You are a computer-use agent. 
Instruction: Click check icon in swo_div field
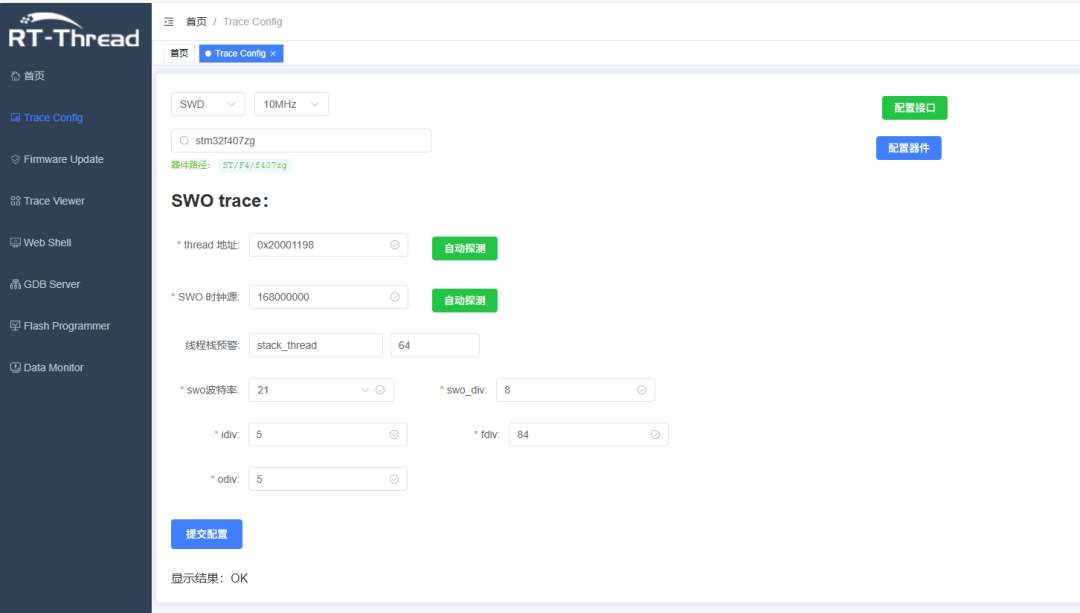coord(642,390)
